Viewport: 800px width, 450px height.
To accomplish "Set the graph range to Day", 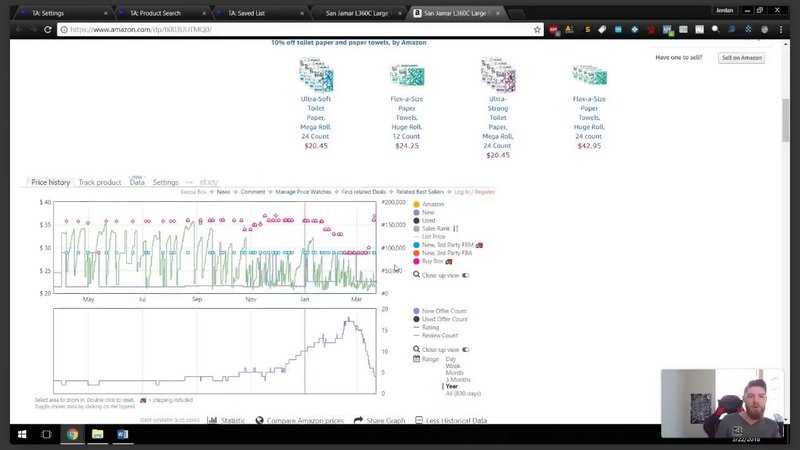I will (451, 359).
